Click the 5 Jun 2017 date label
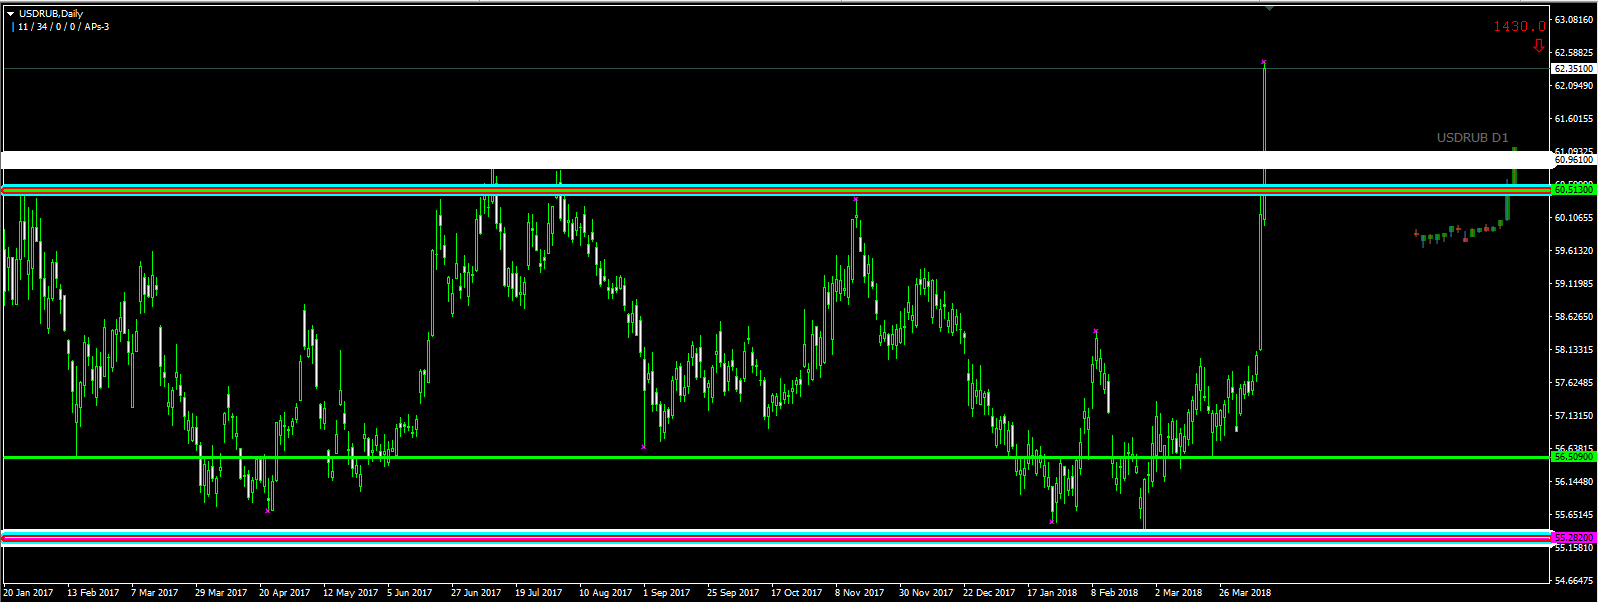Image resolution: width=1599 pixels, height=602 pixels. click(410, 593)
